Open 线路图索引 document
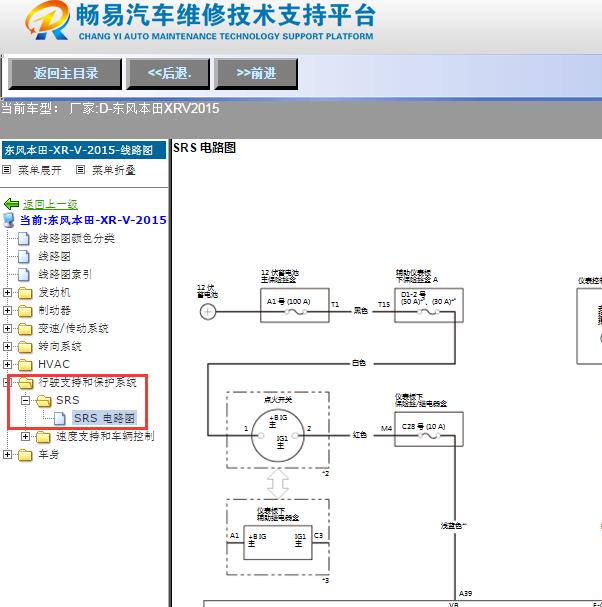Screen dimensions: 602x607 click(65, 274)
